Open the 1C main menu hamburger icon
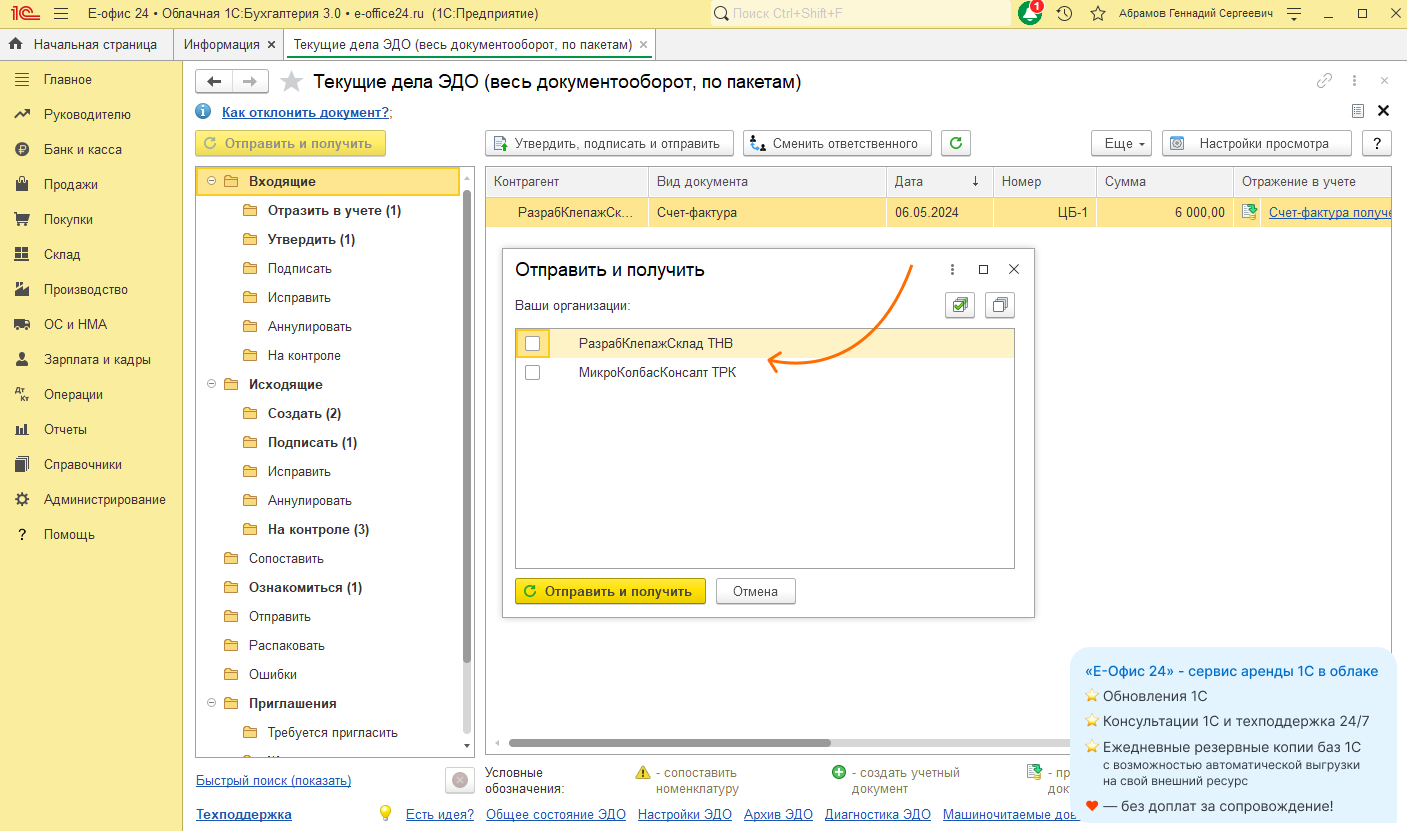 click(60, 14)
